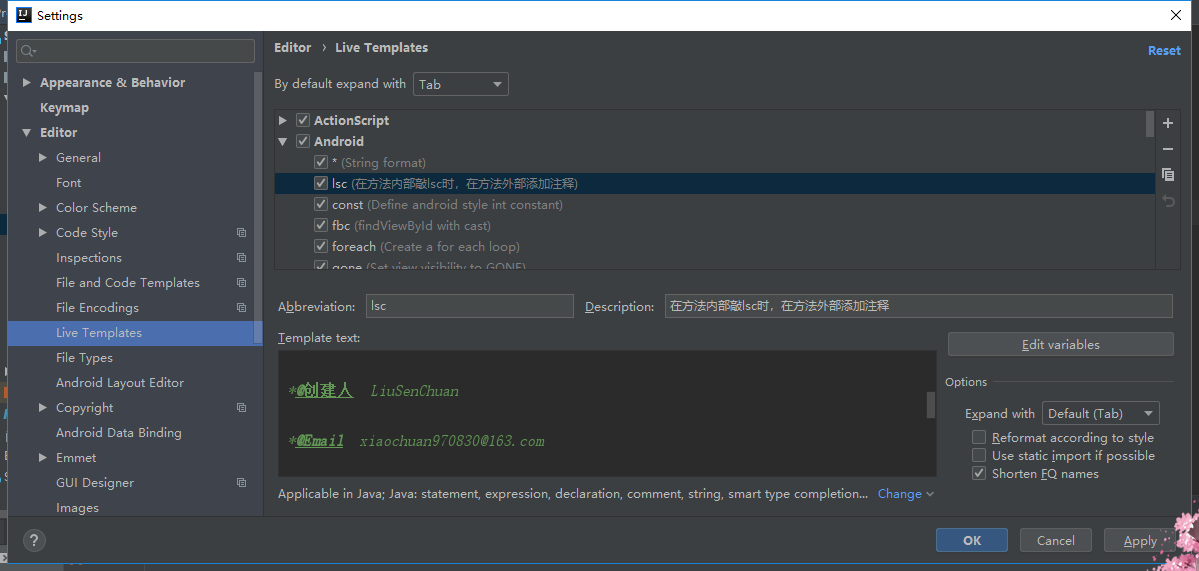Collapse the Editor settings section
1199x571 pixels.
click(28, 132)
